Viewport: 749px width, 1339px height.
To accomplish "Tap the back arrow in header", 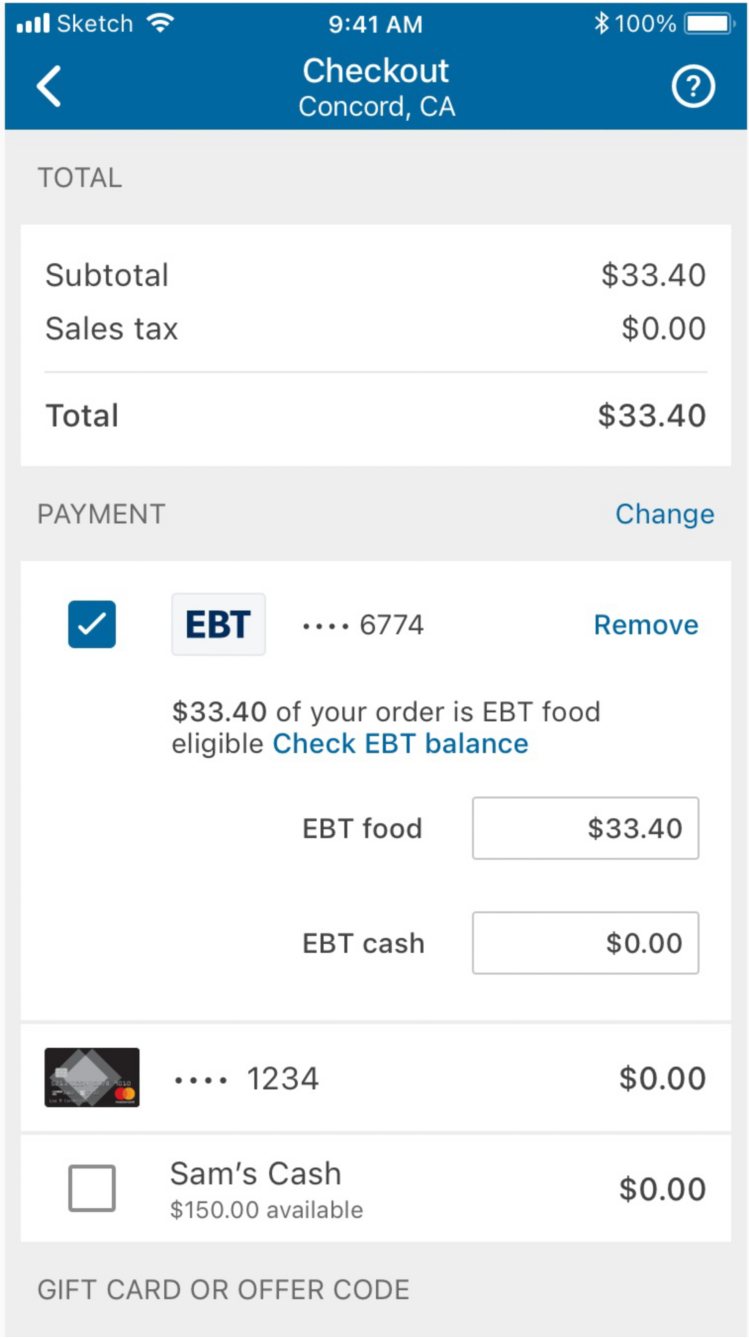I will pyautogui.click(x=49, y=87).
